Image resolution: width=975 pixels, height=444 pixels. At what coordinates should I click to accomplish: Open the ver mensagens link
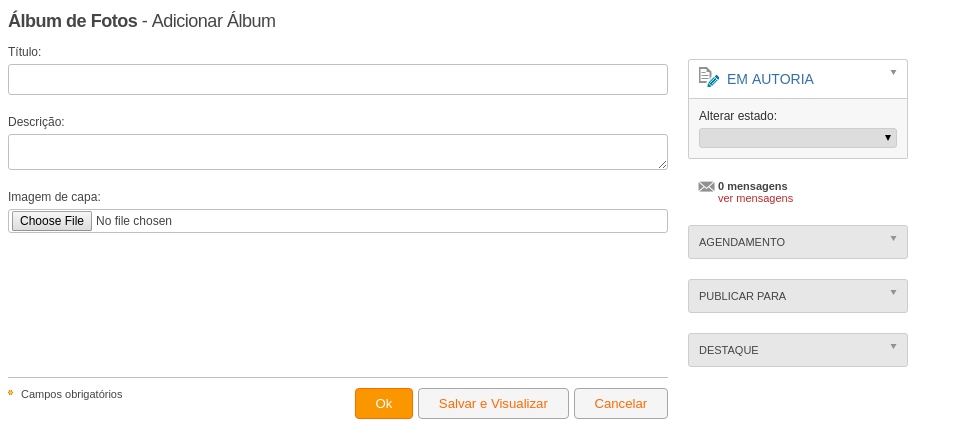click(x=755, y=198)
